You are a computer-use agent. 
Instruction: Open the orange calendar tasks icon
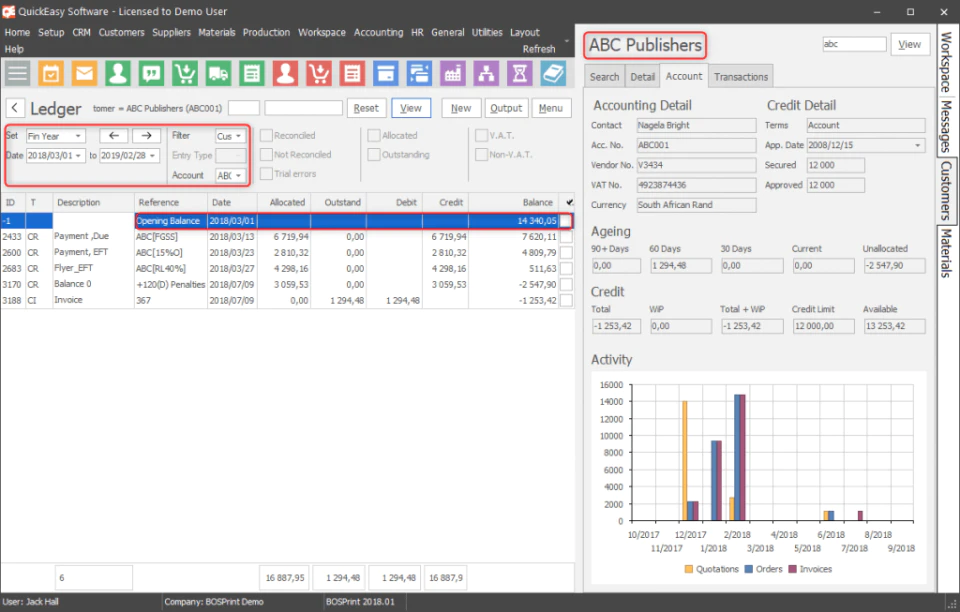pyautogui.click(x=51, y=73)
